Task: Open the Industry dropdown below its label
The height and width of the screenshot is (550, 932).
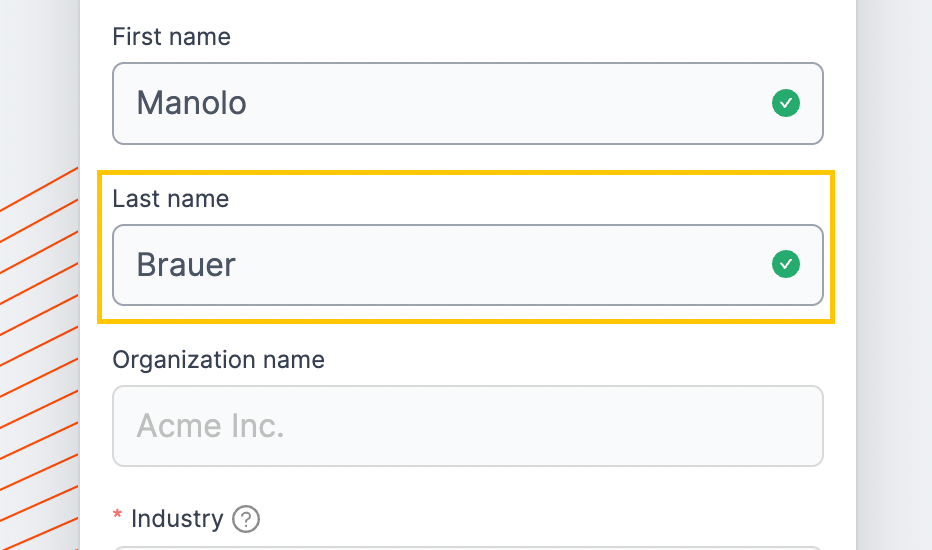Action: (x=468, y=548)
